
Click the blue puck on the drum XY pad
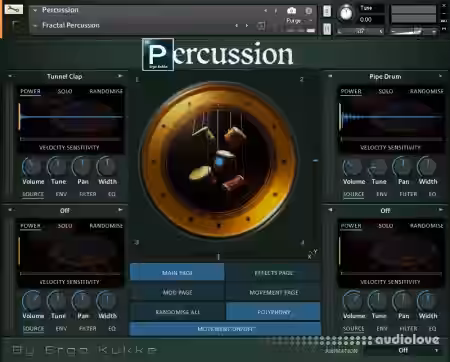click(219, 162)
